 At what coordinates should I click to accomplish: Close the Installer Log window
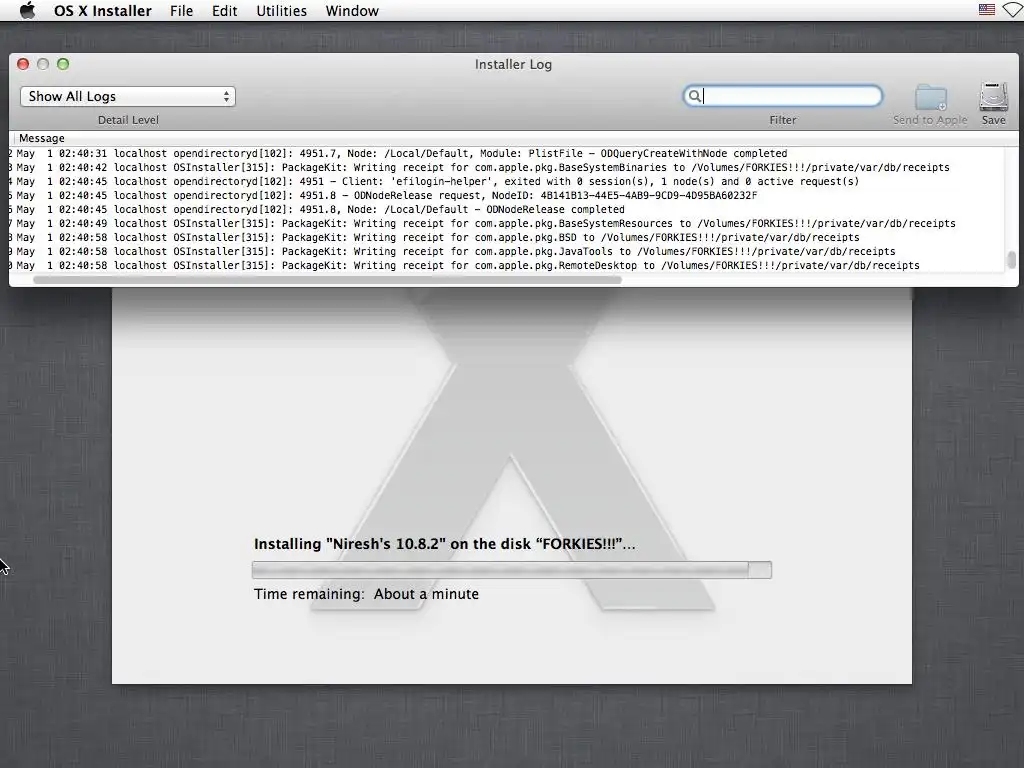(x=23, y=64)
